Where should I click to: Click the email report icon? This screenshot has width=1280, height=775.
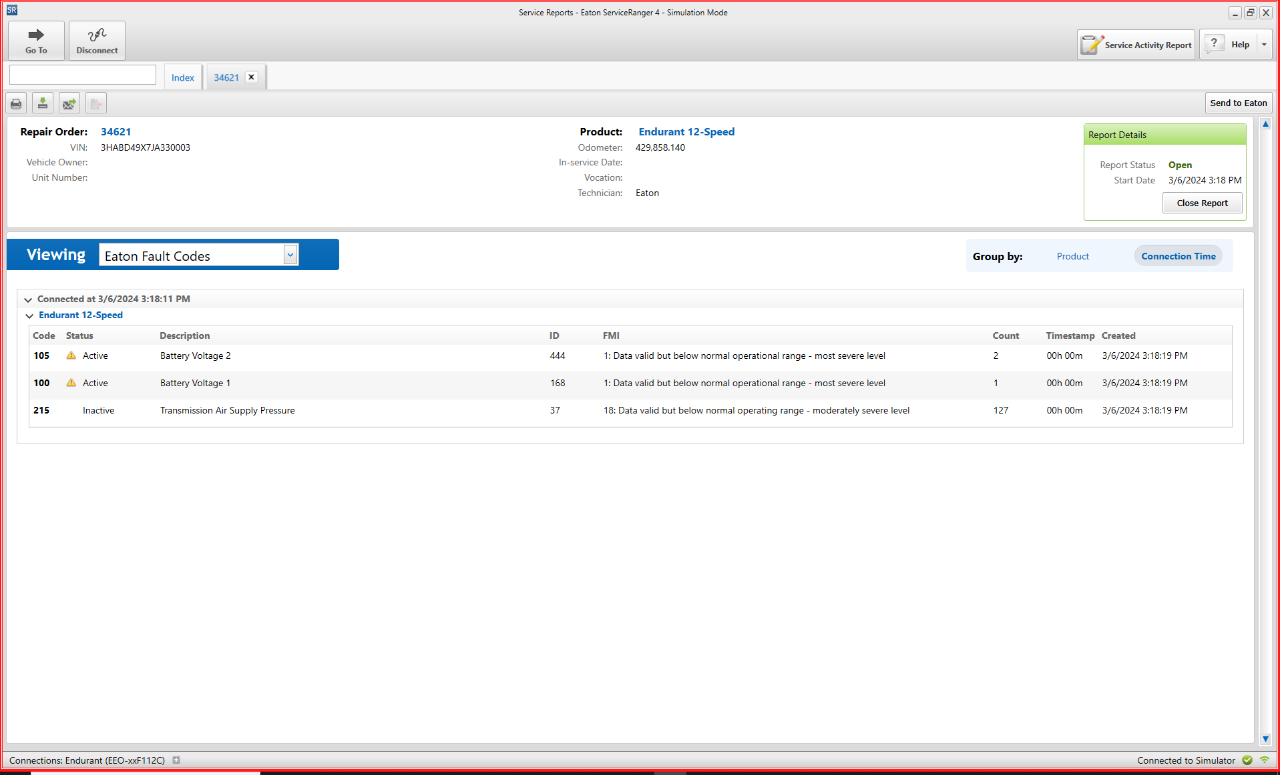(x=69, y=103)
